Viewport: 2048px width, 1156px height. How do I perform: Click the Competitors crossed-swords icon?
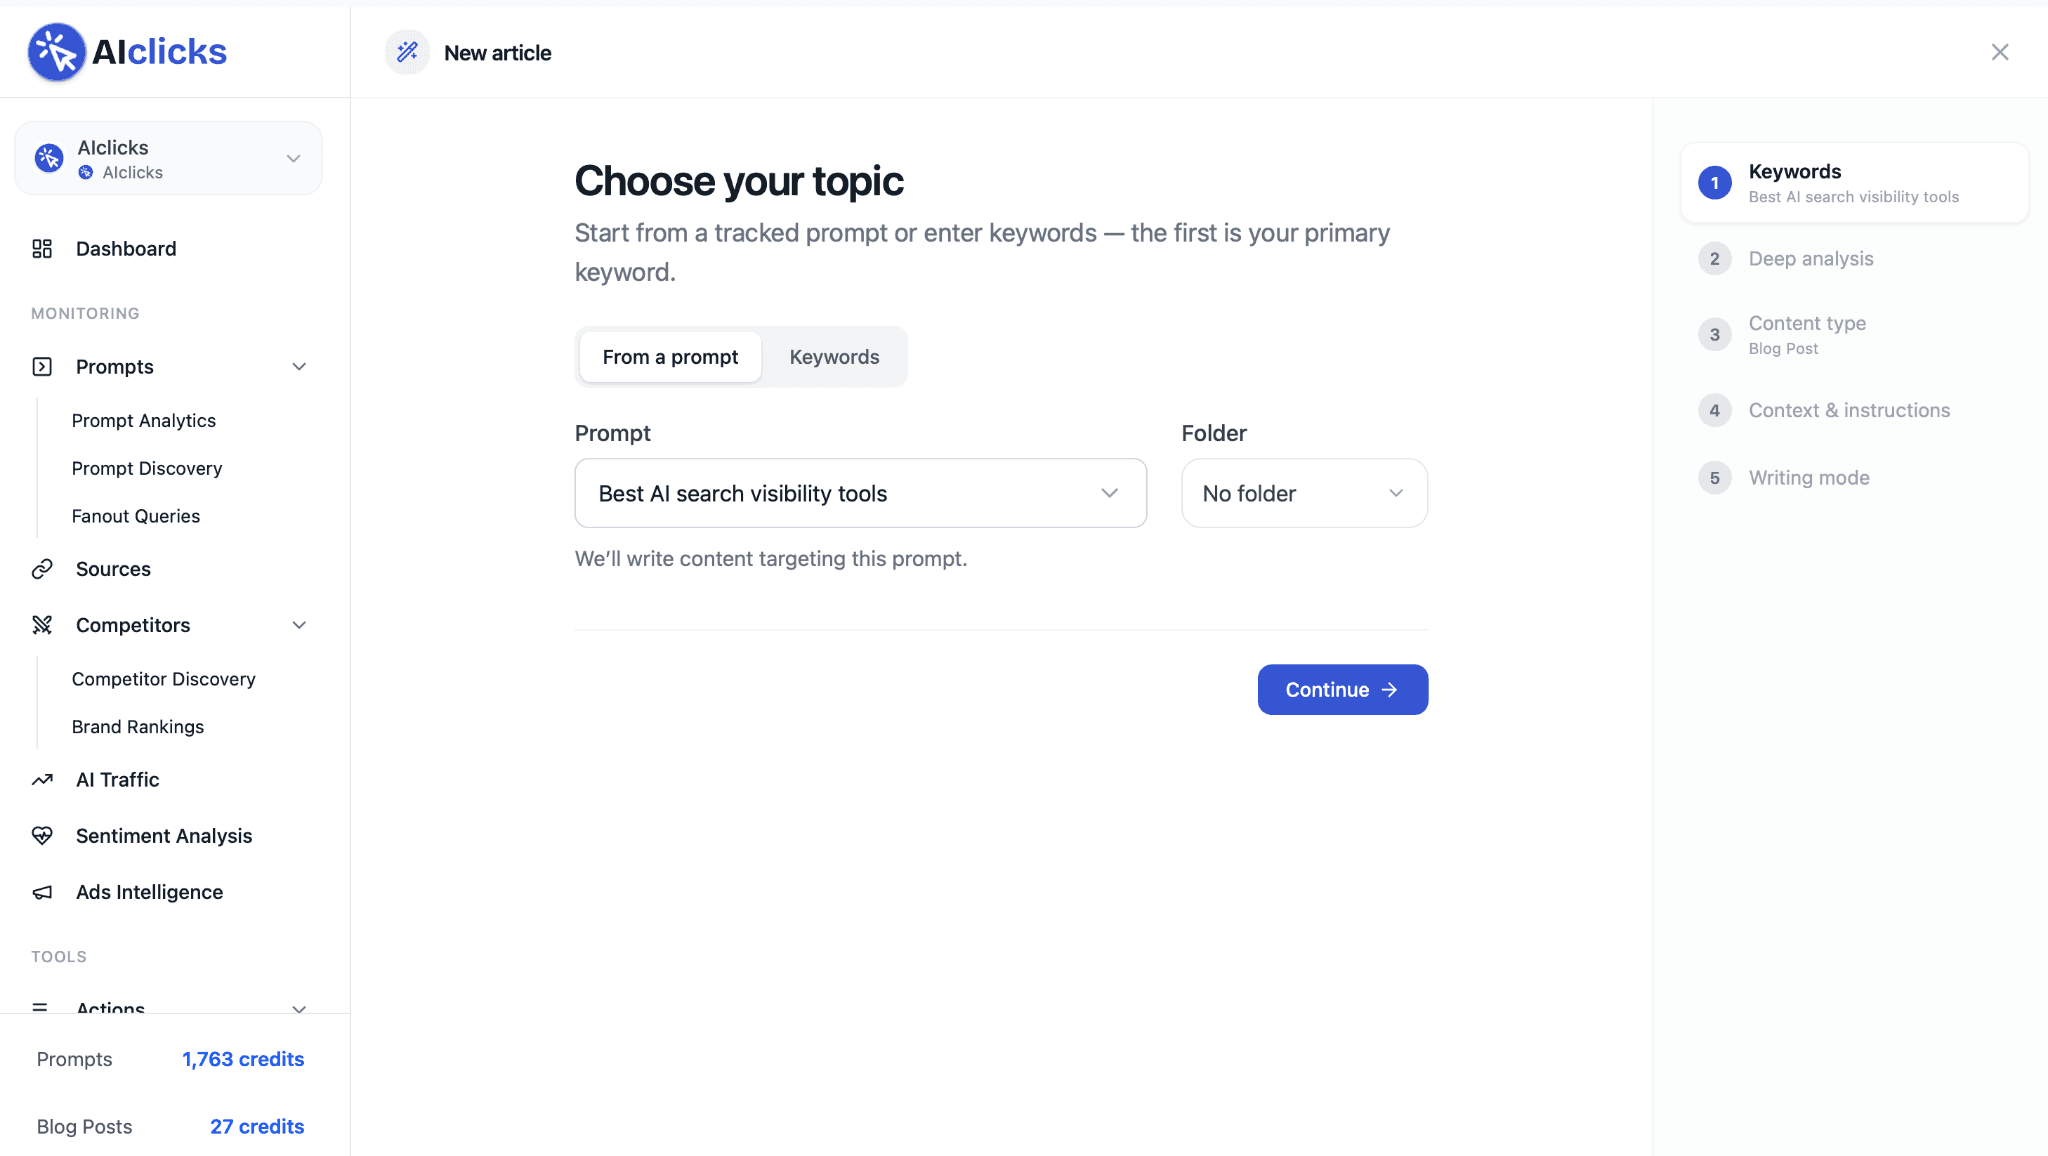pos(42,625)
